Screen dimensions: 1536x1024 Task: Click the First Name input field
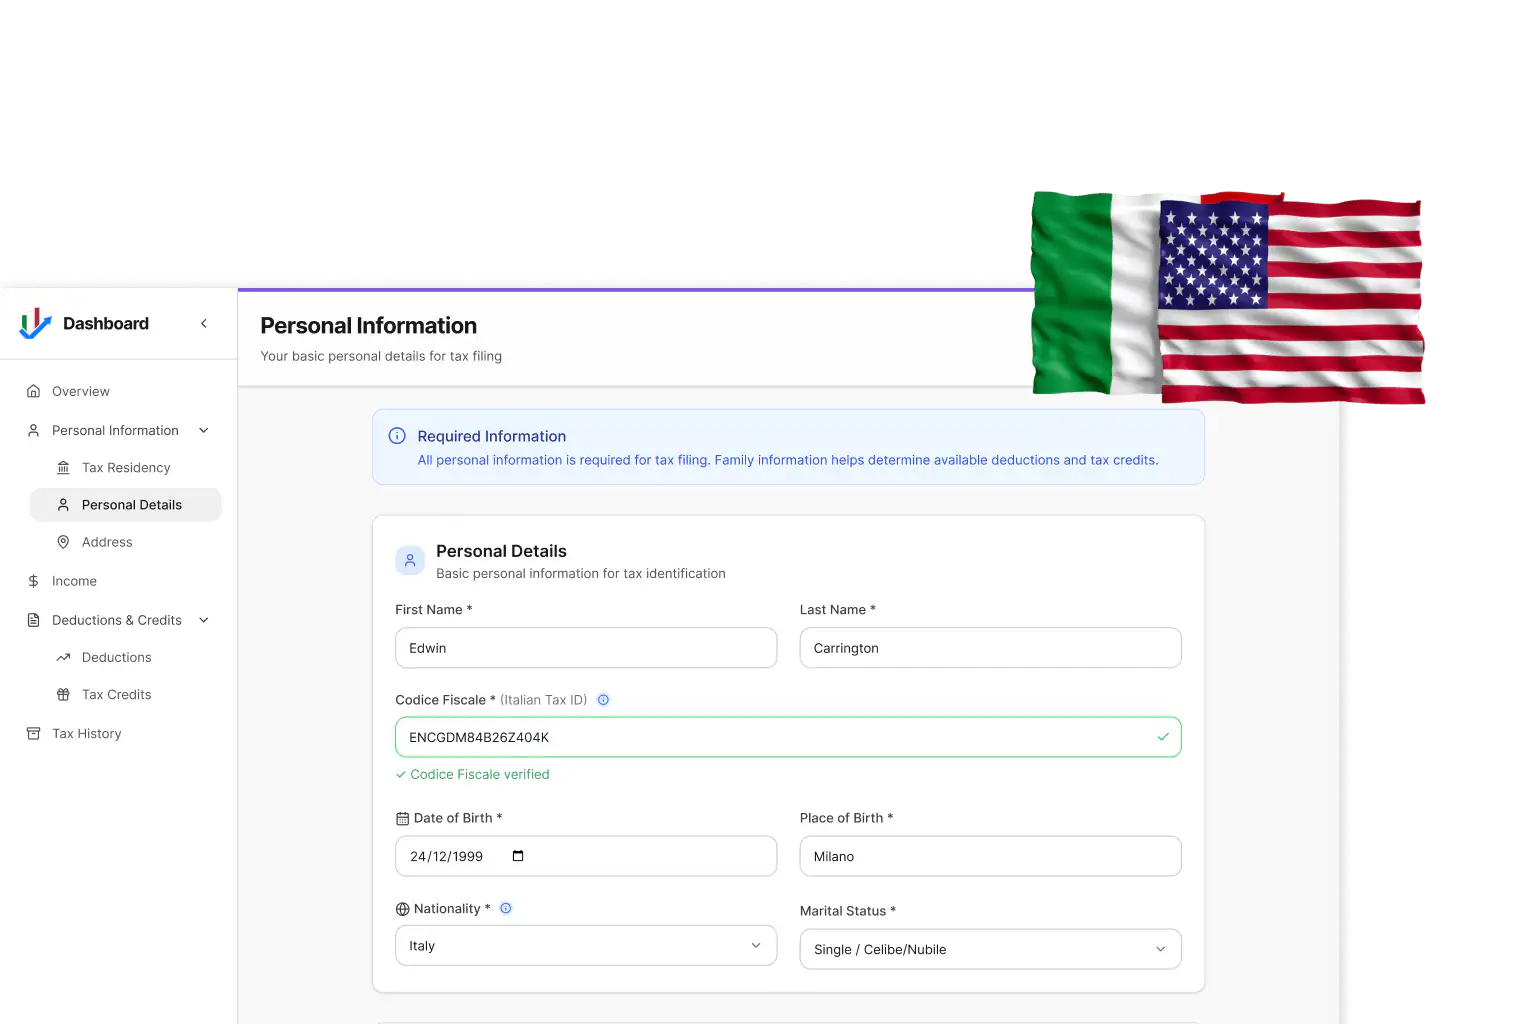point(585,647)
